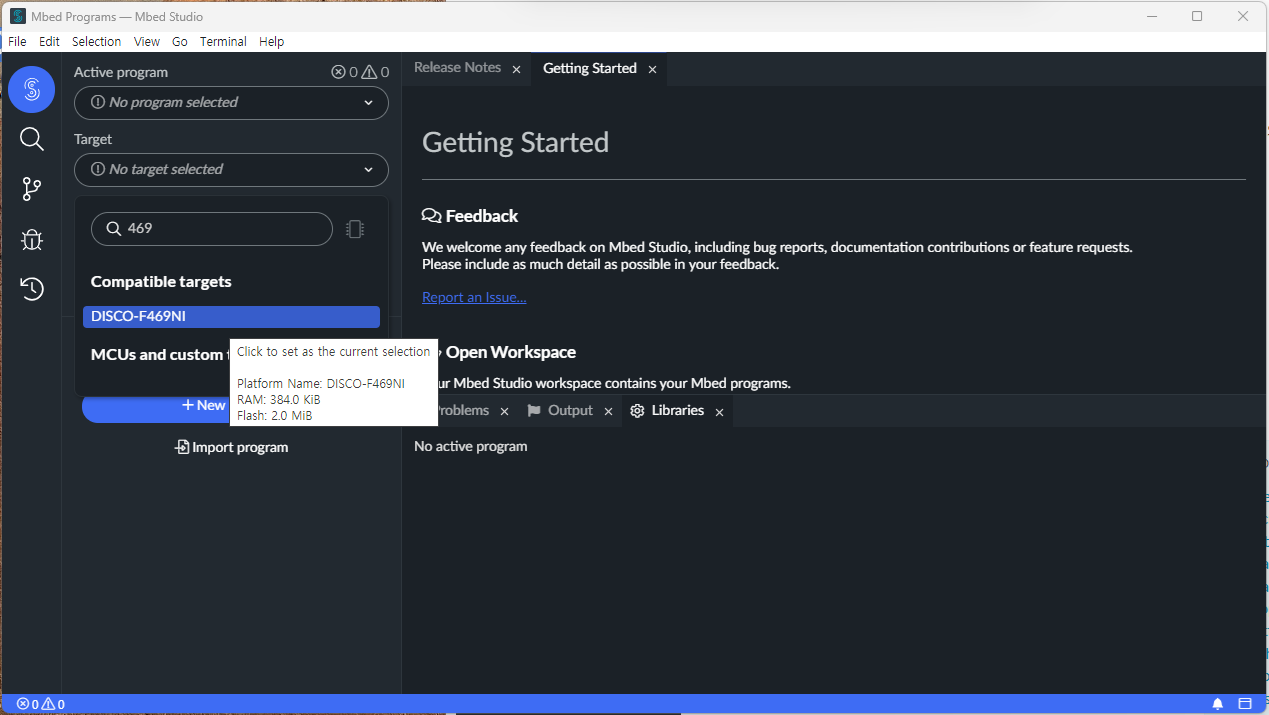Click errors and warnings counter in status bar
1269x715 pixels.
click(41, 704)
